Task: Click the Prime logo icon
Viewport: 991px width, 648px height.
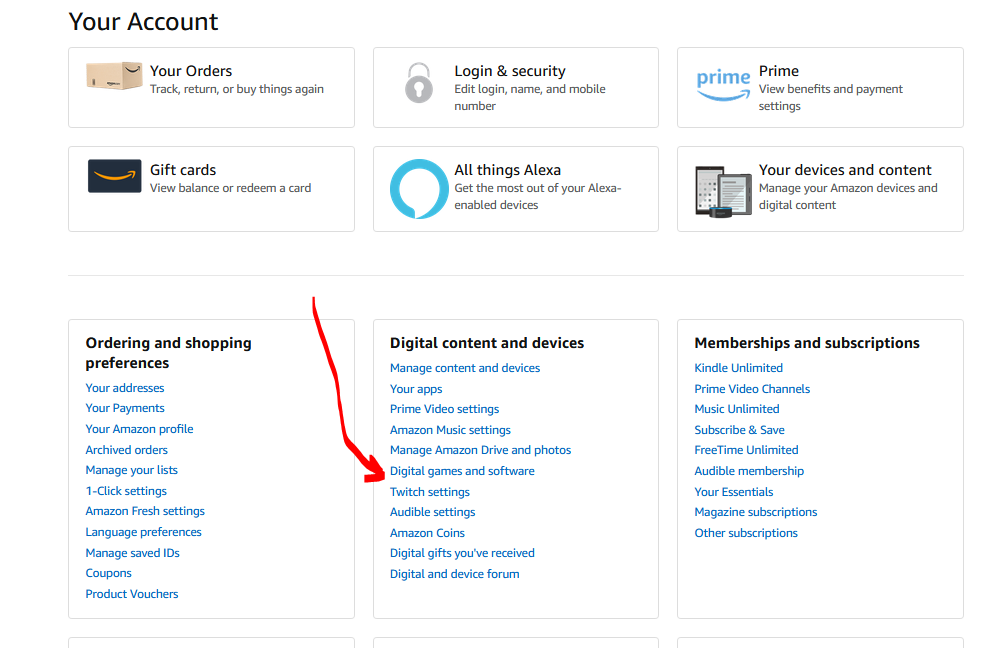Action: coord(723,85)
